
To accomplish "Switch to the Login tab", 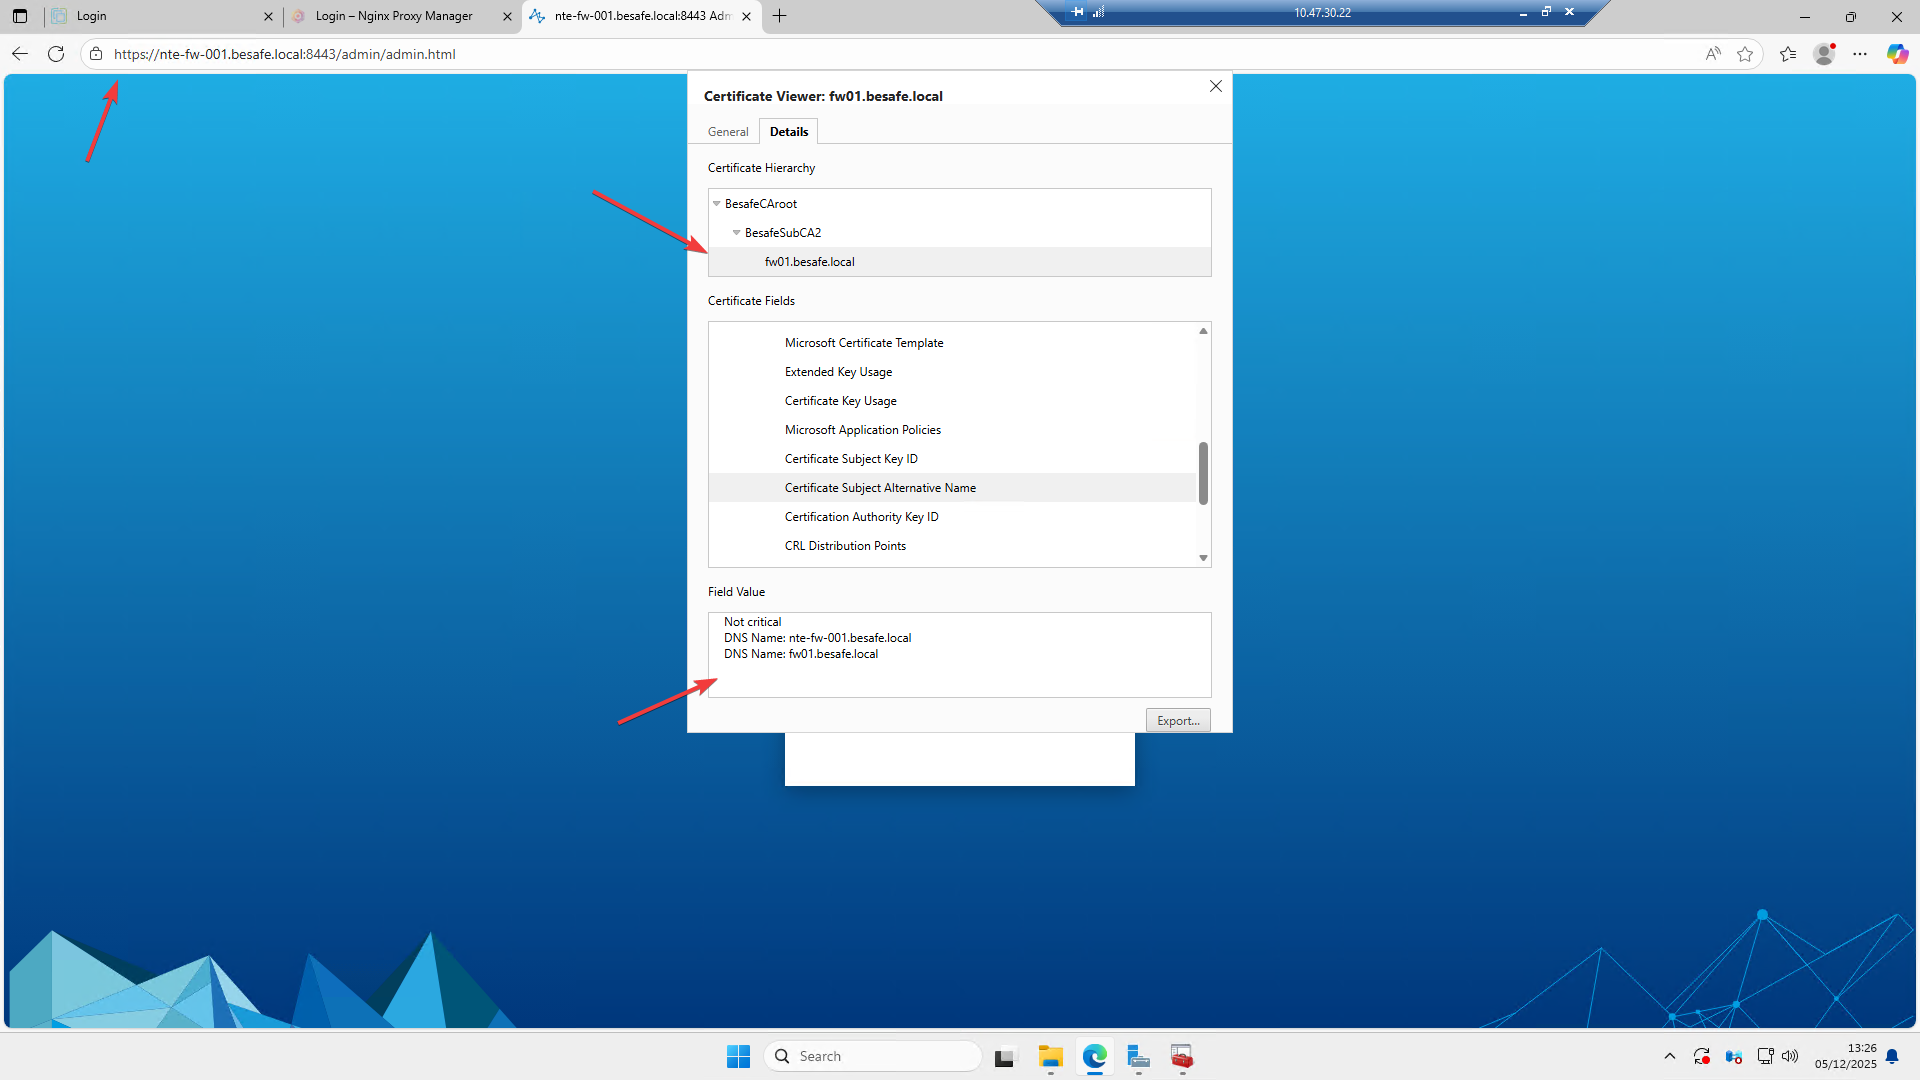I will (x=160, y=16).
